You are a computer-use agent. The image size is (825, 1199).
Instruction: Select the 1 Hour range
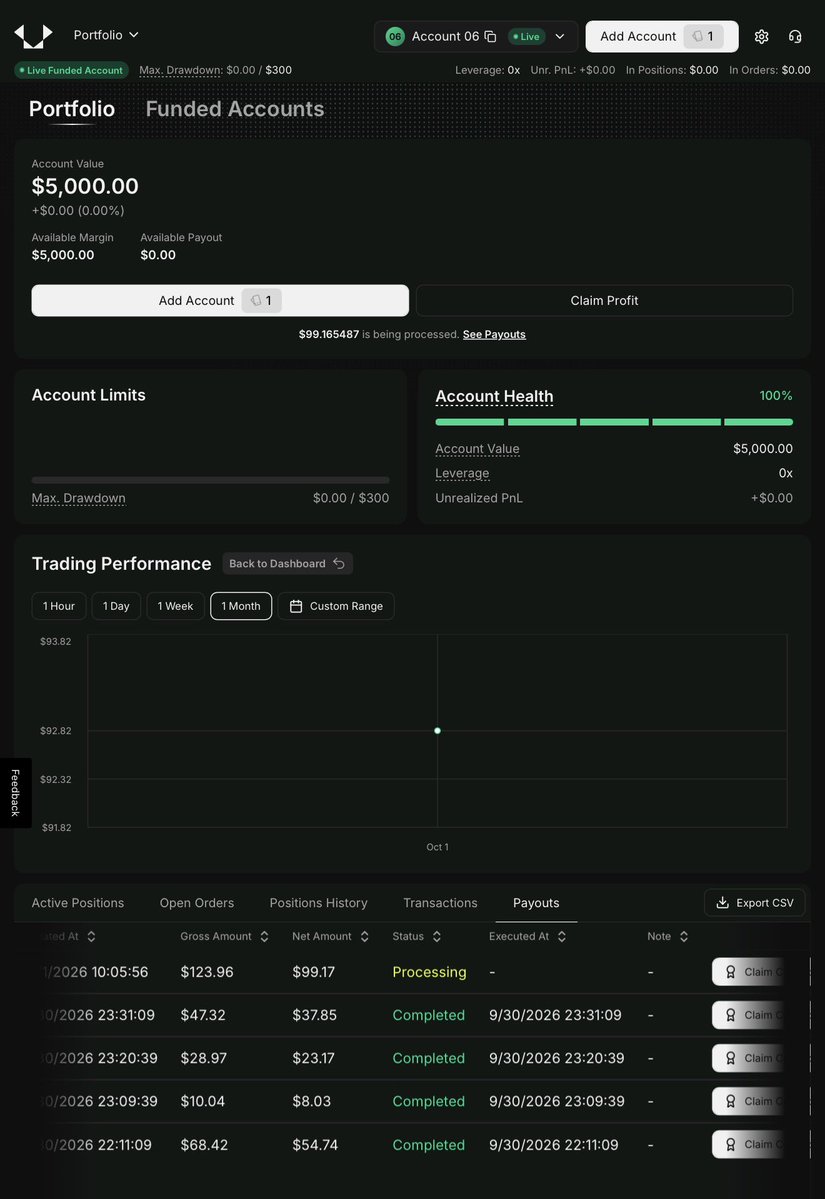click(x=59, y=606)
